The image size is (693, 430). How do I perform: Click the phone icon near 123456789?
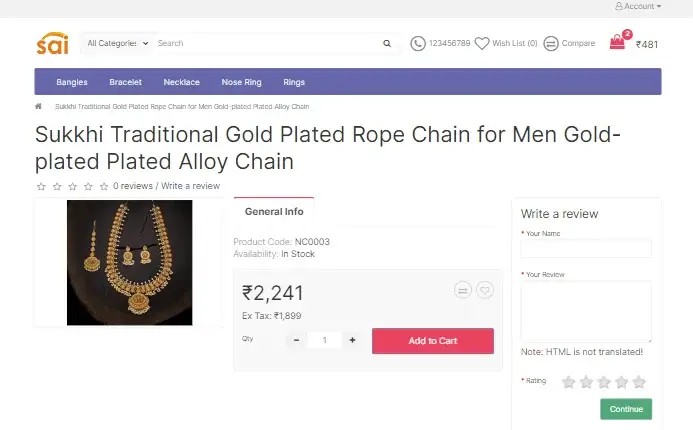click(x=418, y=43)
